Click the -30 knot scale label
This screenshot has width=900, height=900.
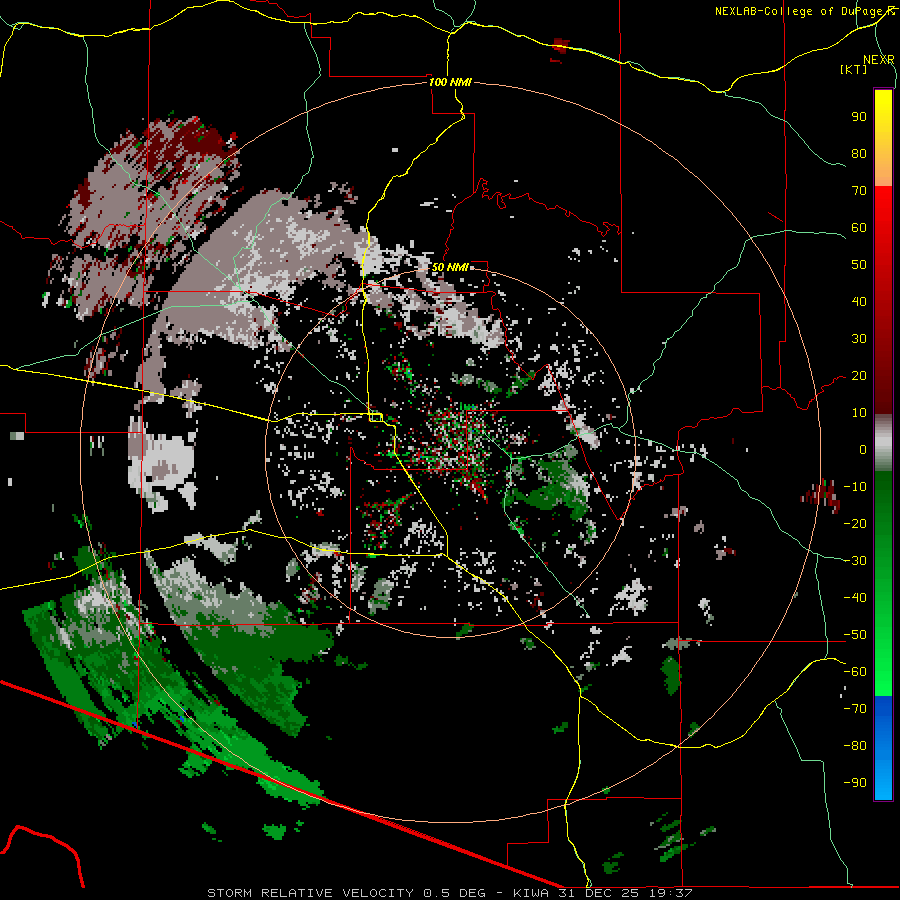(855, 561)
